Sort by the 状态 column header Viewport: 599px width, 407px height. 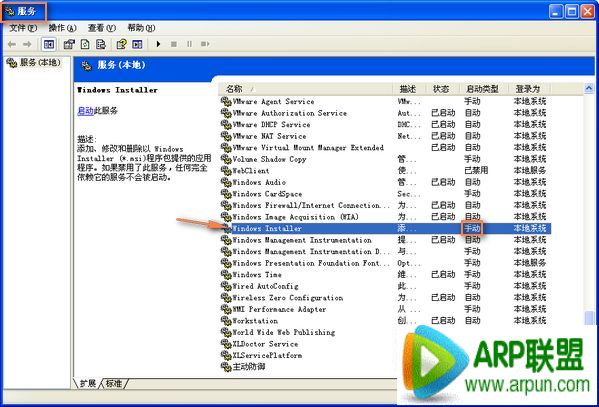pyautogui.click(x=441, y=89)
